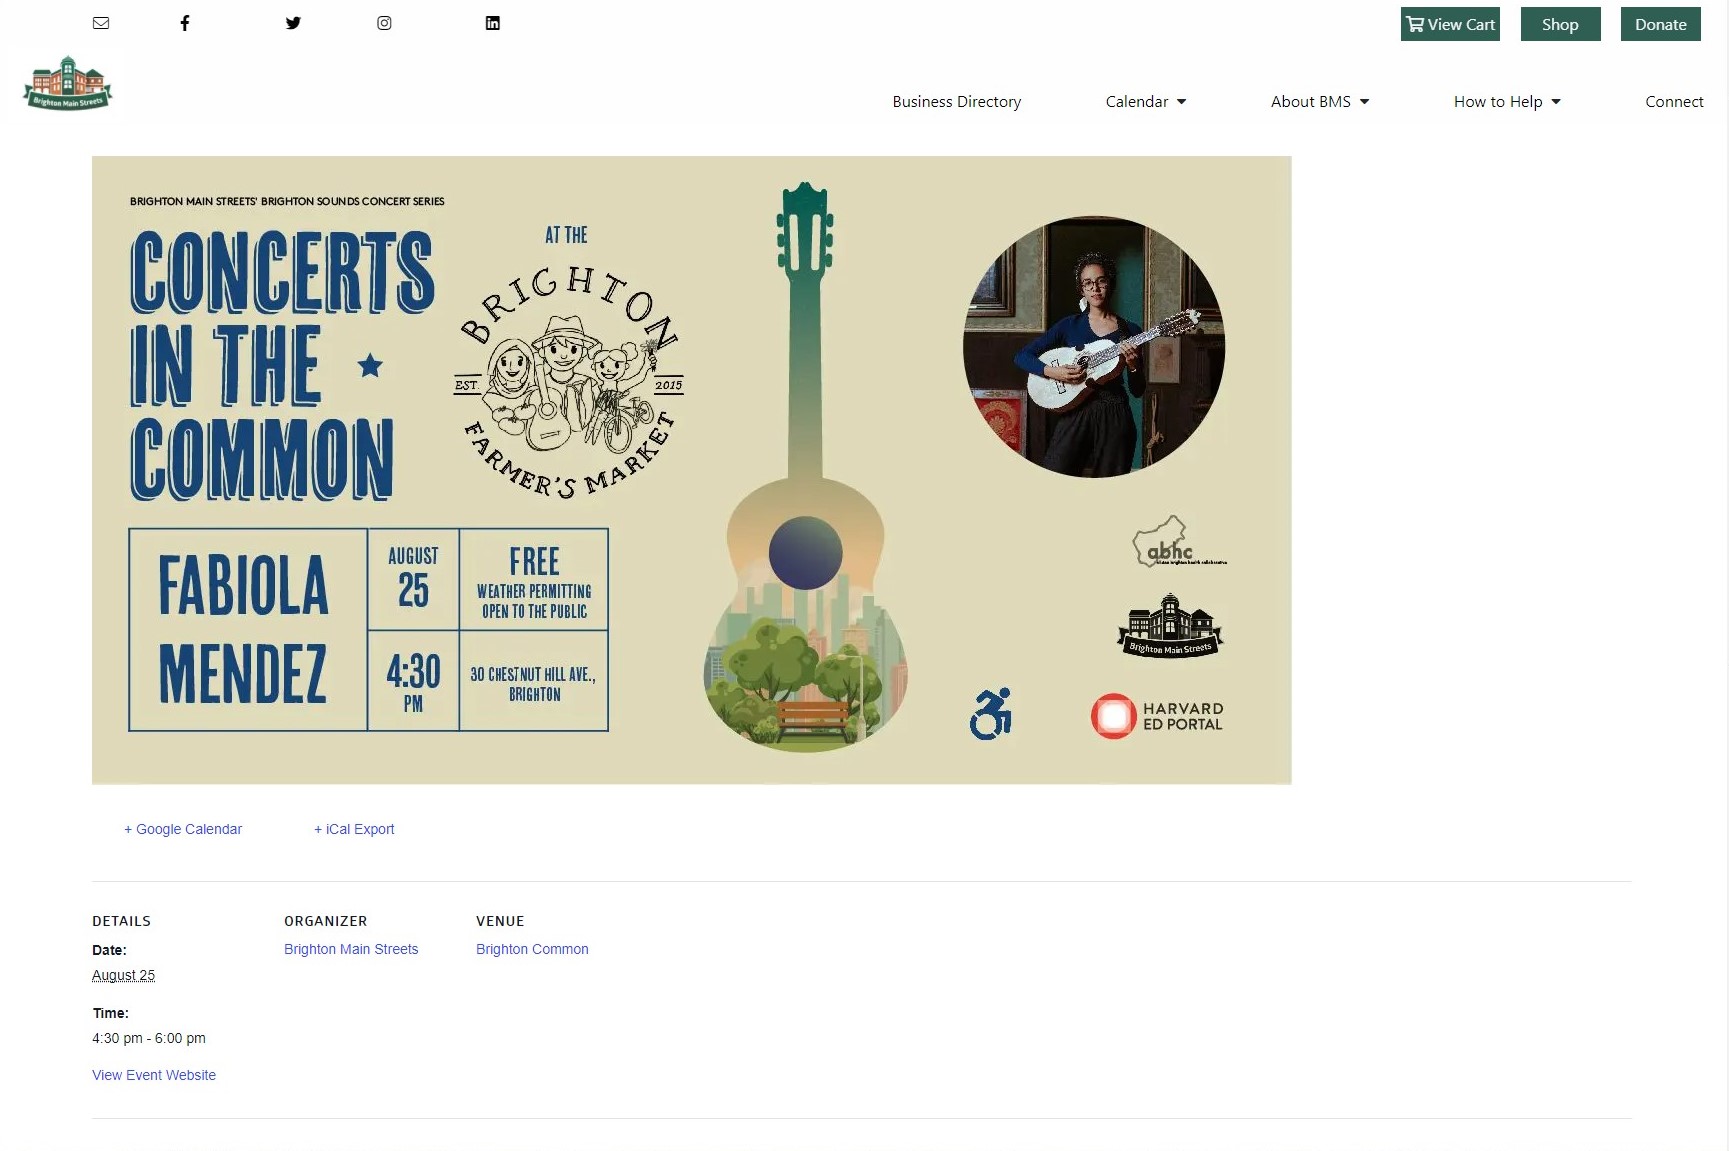1729x1151 pixels.
Task: Click the View Cart button
Action: click(1450, 24)
